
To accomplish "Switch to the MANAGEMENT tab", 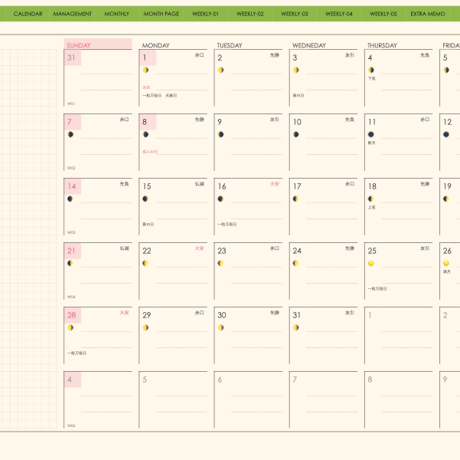I will point(72,14).
